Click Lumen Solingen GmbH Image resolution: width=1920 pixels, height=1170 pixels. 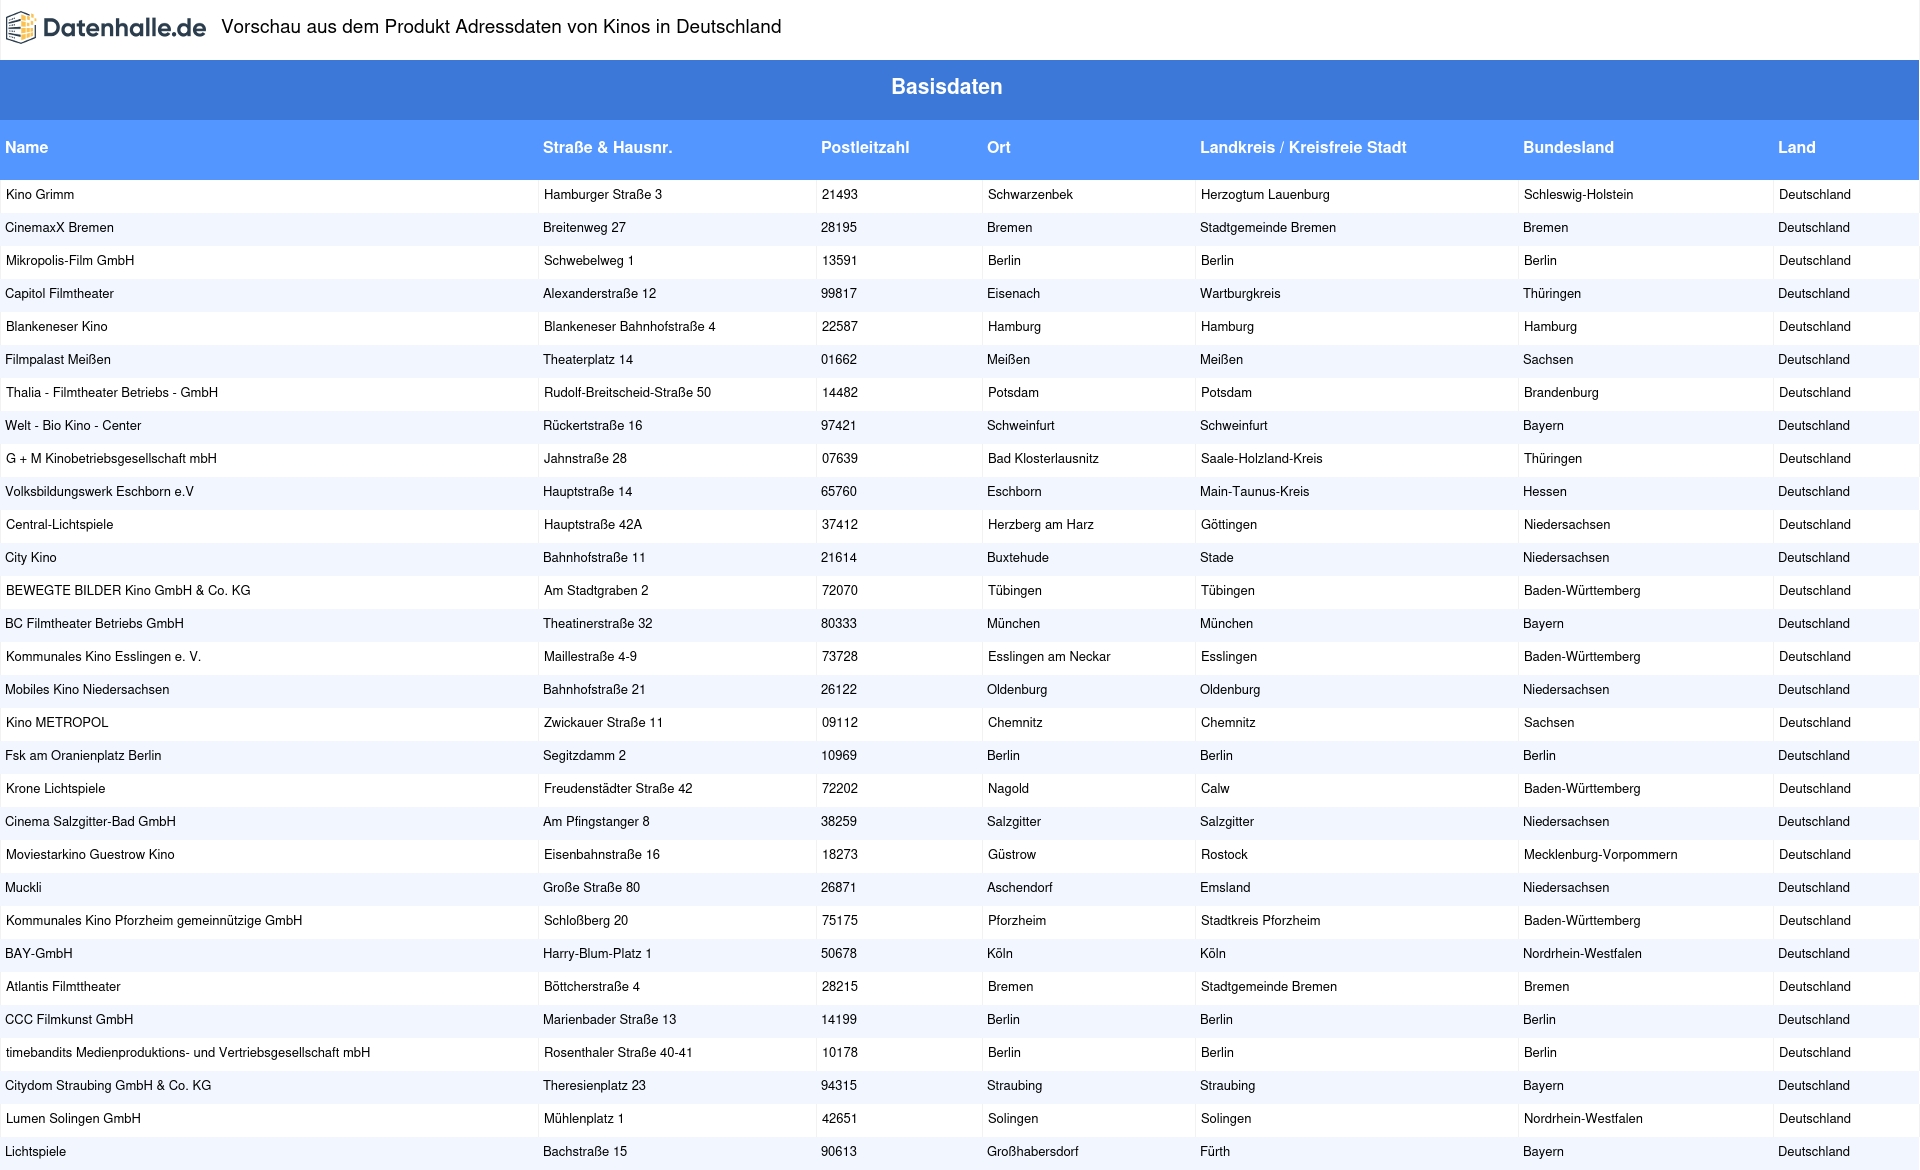tap(73, 1119)
